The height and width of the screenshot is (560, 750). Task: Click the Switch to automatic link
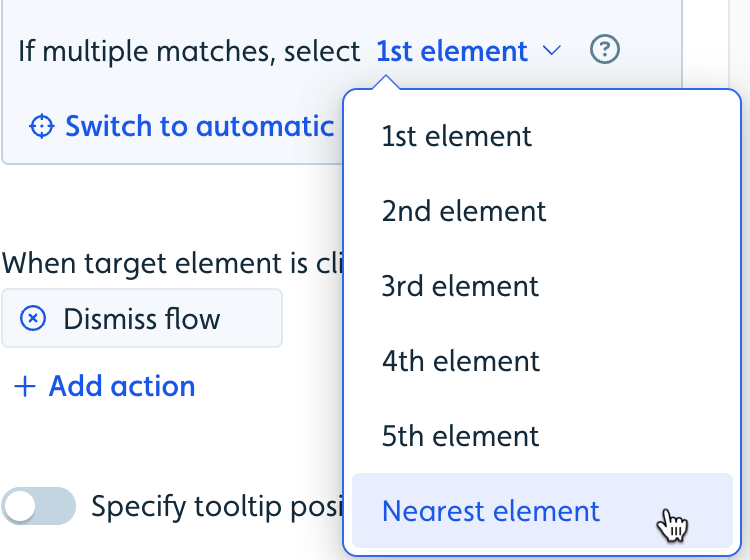click(199, 126)
